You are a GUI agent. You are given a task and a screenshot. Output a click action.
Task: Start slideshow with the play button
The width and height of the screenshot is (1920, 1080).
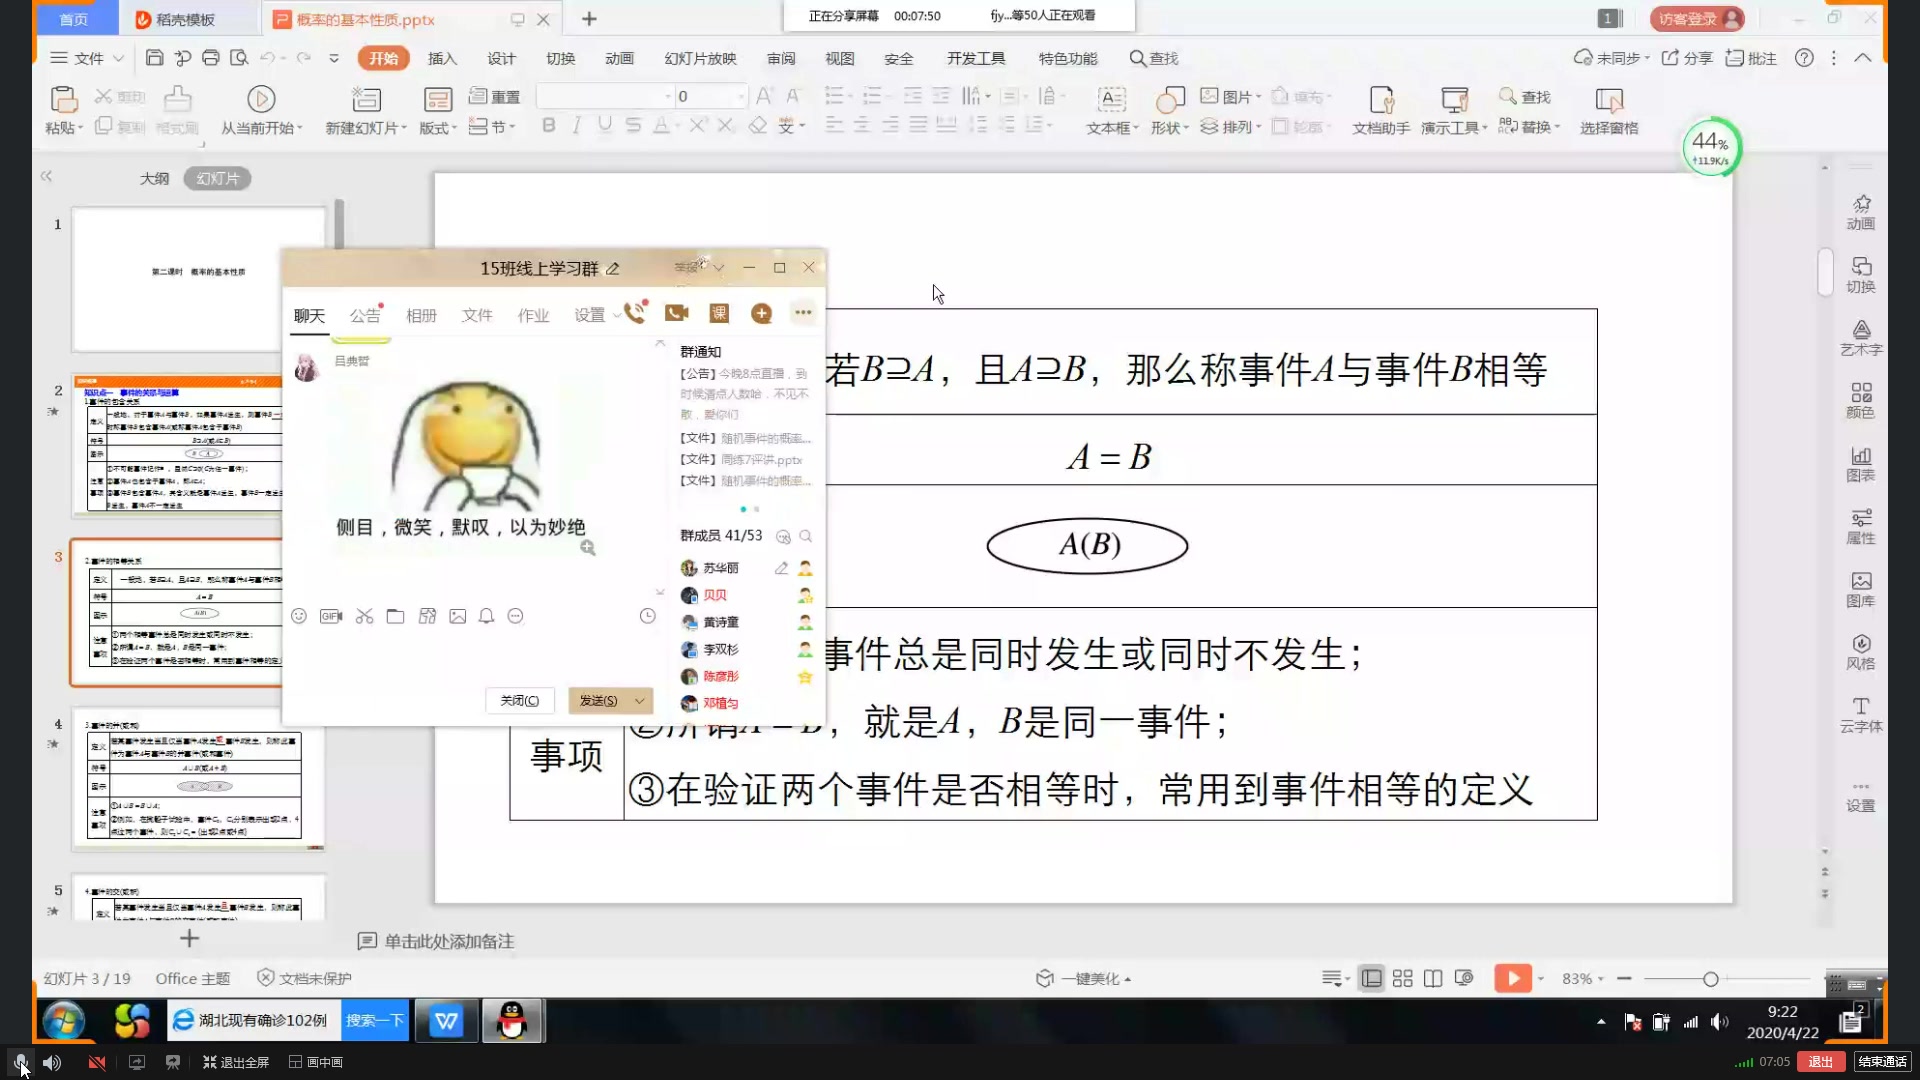tap(1513, 978)
